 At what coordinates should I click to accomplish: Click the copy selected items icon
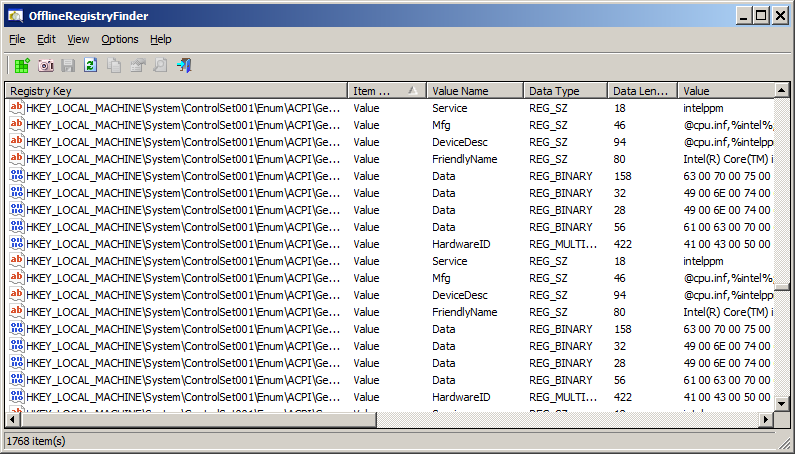114,65
